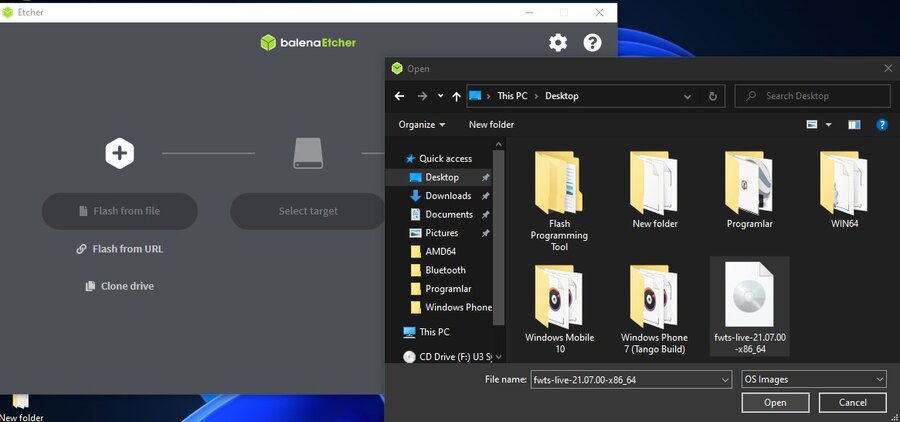
Task: Expand the Organize menu
Action: (x=422, y=125)
